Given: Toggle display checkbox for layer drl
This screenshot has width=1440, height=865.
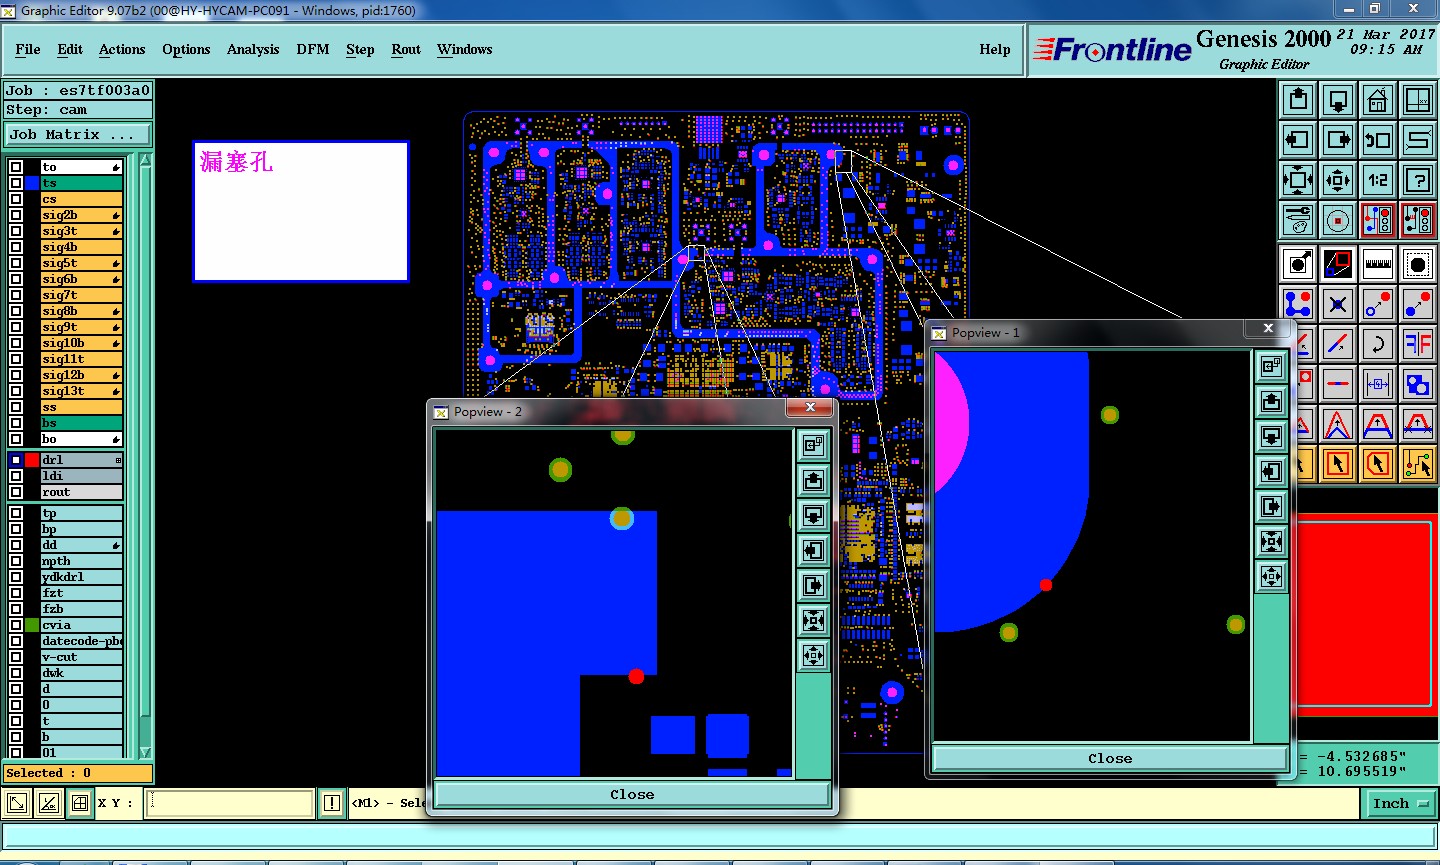Looking at the screenshot, I should 16,460.
